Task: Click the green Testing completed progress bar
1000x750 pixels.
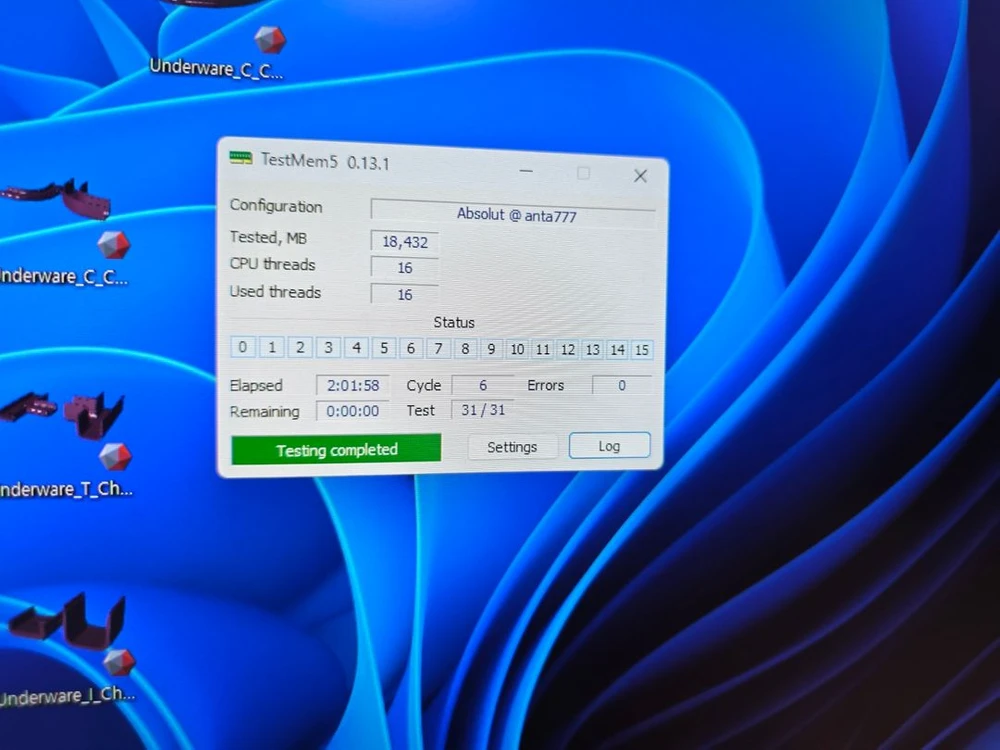Action: pos(336,450)
